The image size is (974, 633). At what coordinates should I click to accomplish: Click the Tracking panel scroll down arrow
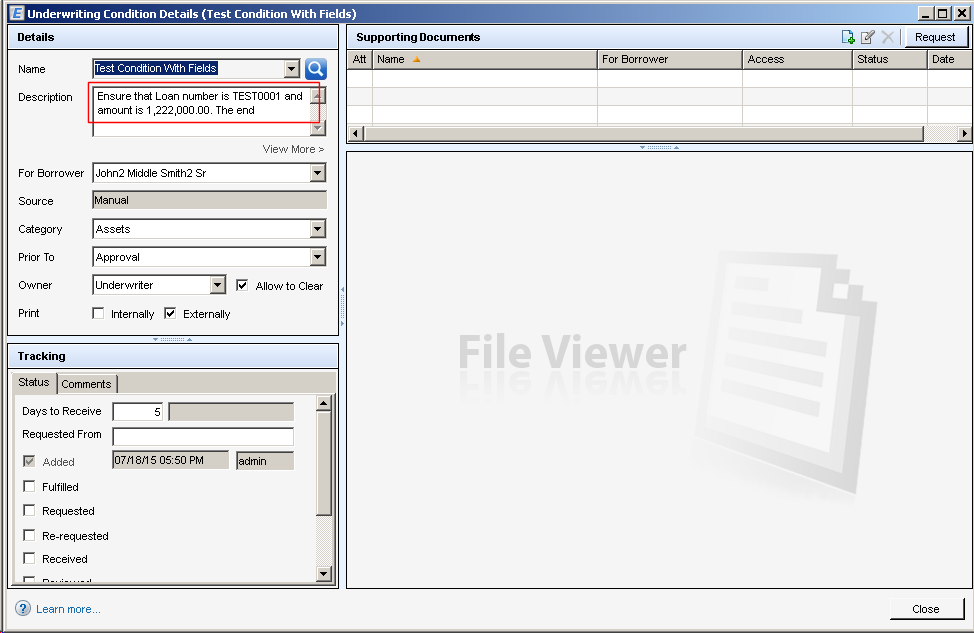tap(324, 573)
